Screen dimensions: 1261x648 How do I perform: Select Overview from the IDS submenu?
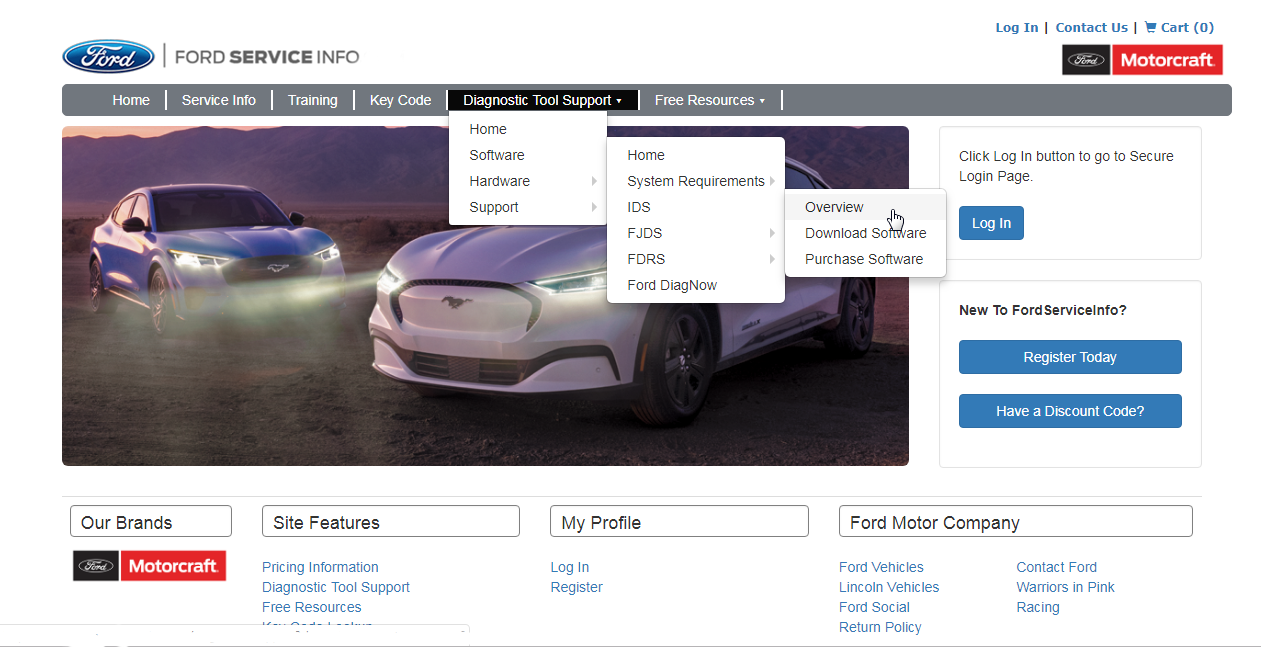coord(834,207)
